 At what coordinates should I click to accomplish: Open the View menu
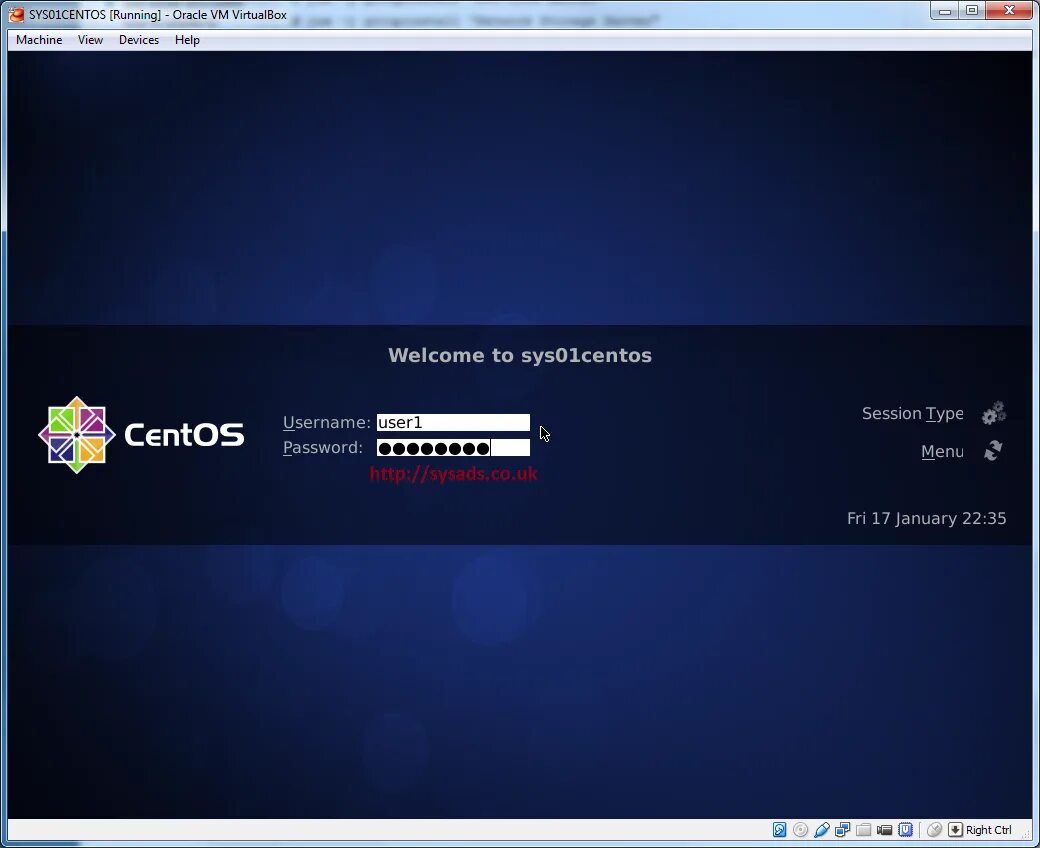[x=90, y=40]
